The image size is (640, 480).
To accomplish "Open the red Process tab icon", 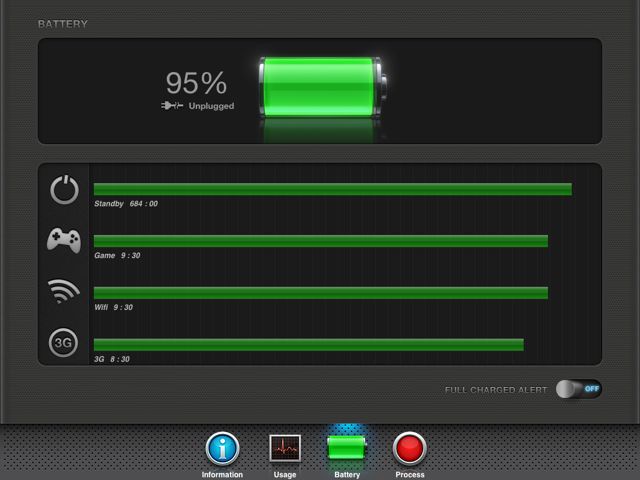I will pos(410,448).
